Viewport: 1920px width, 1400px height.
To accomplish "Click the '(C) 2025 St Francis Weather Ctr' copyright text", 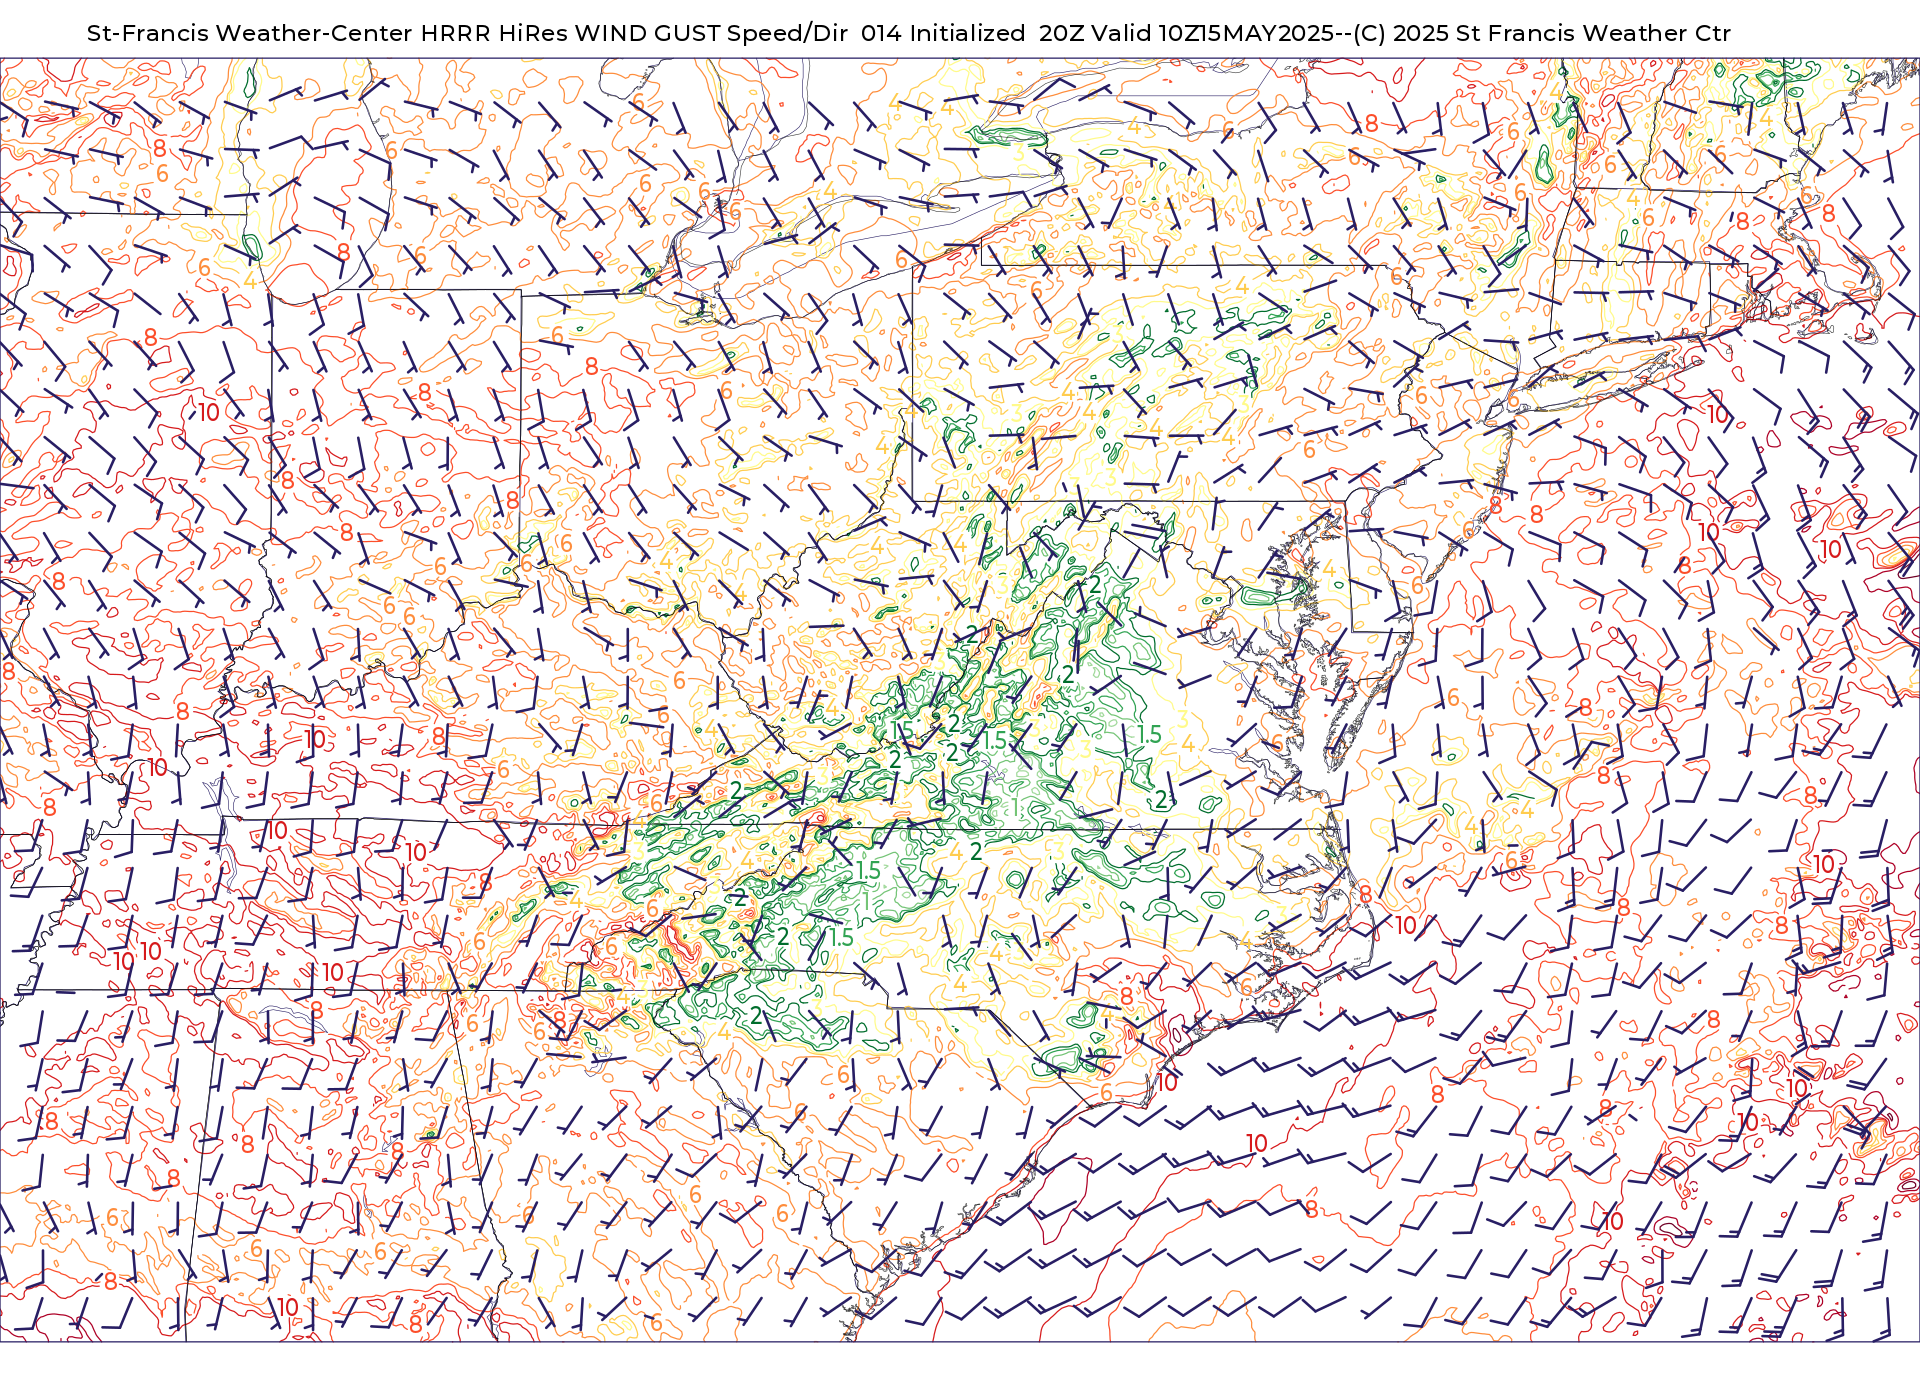I will tap(1542, 33).
